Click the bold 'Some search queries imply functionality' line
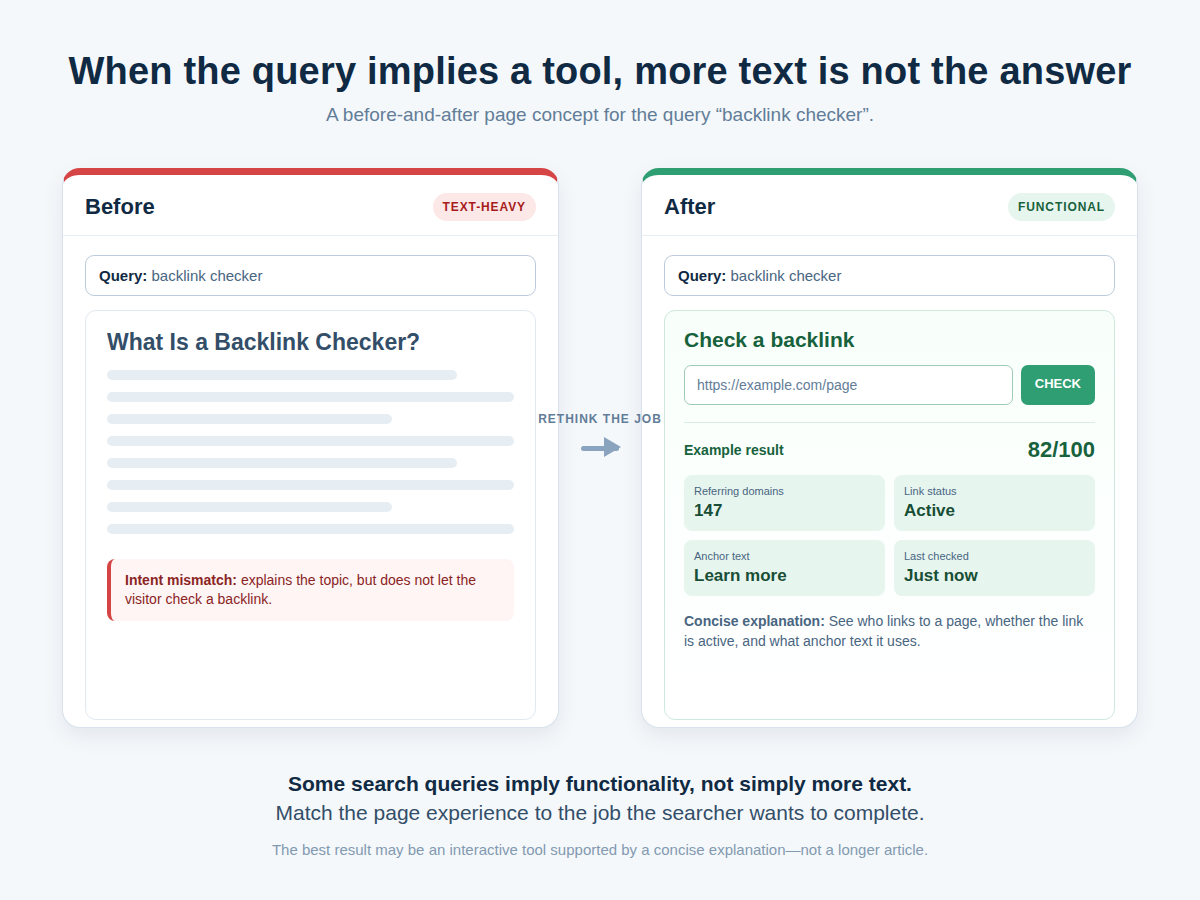This screenshot has height=900, width=1200. point(600,784)
